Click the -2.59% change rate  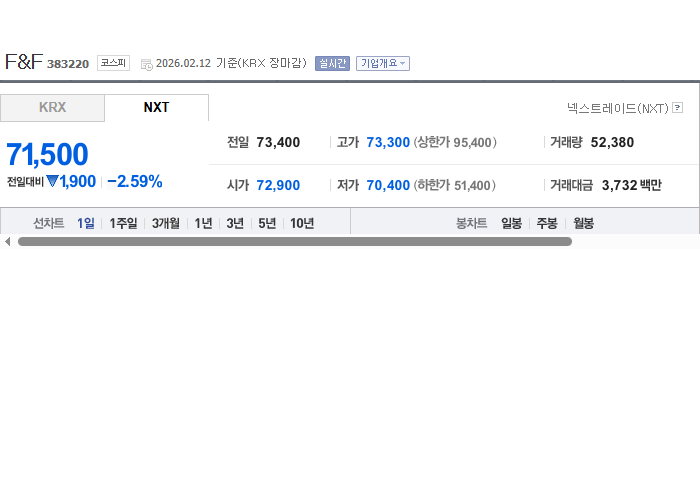(x=134, y=182)
